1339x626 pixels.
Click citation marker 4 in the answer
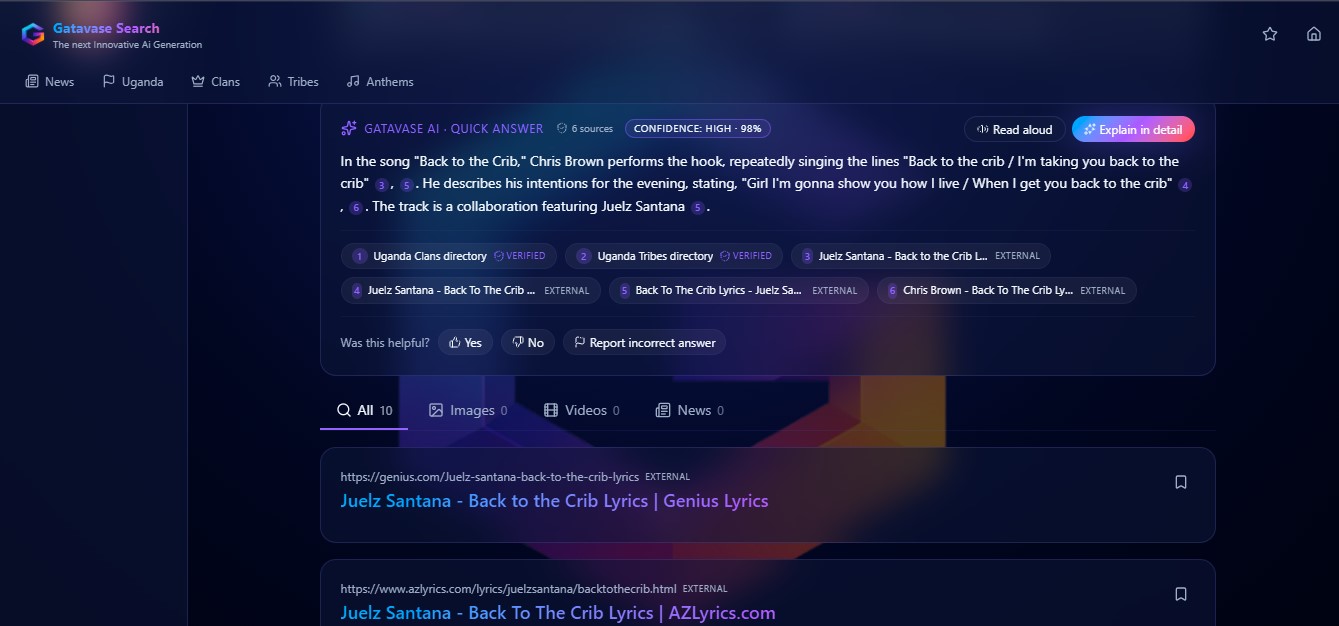coord(1185,185)
